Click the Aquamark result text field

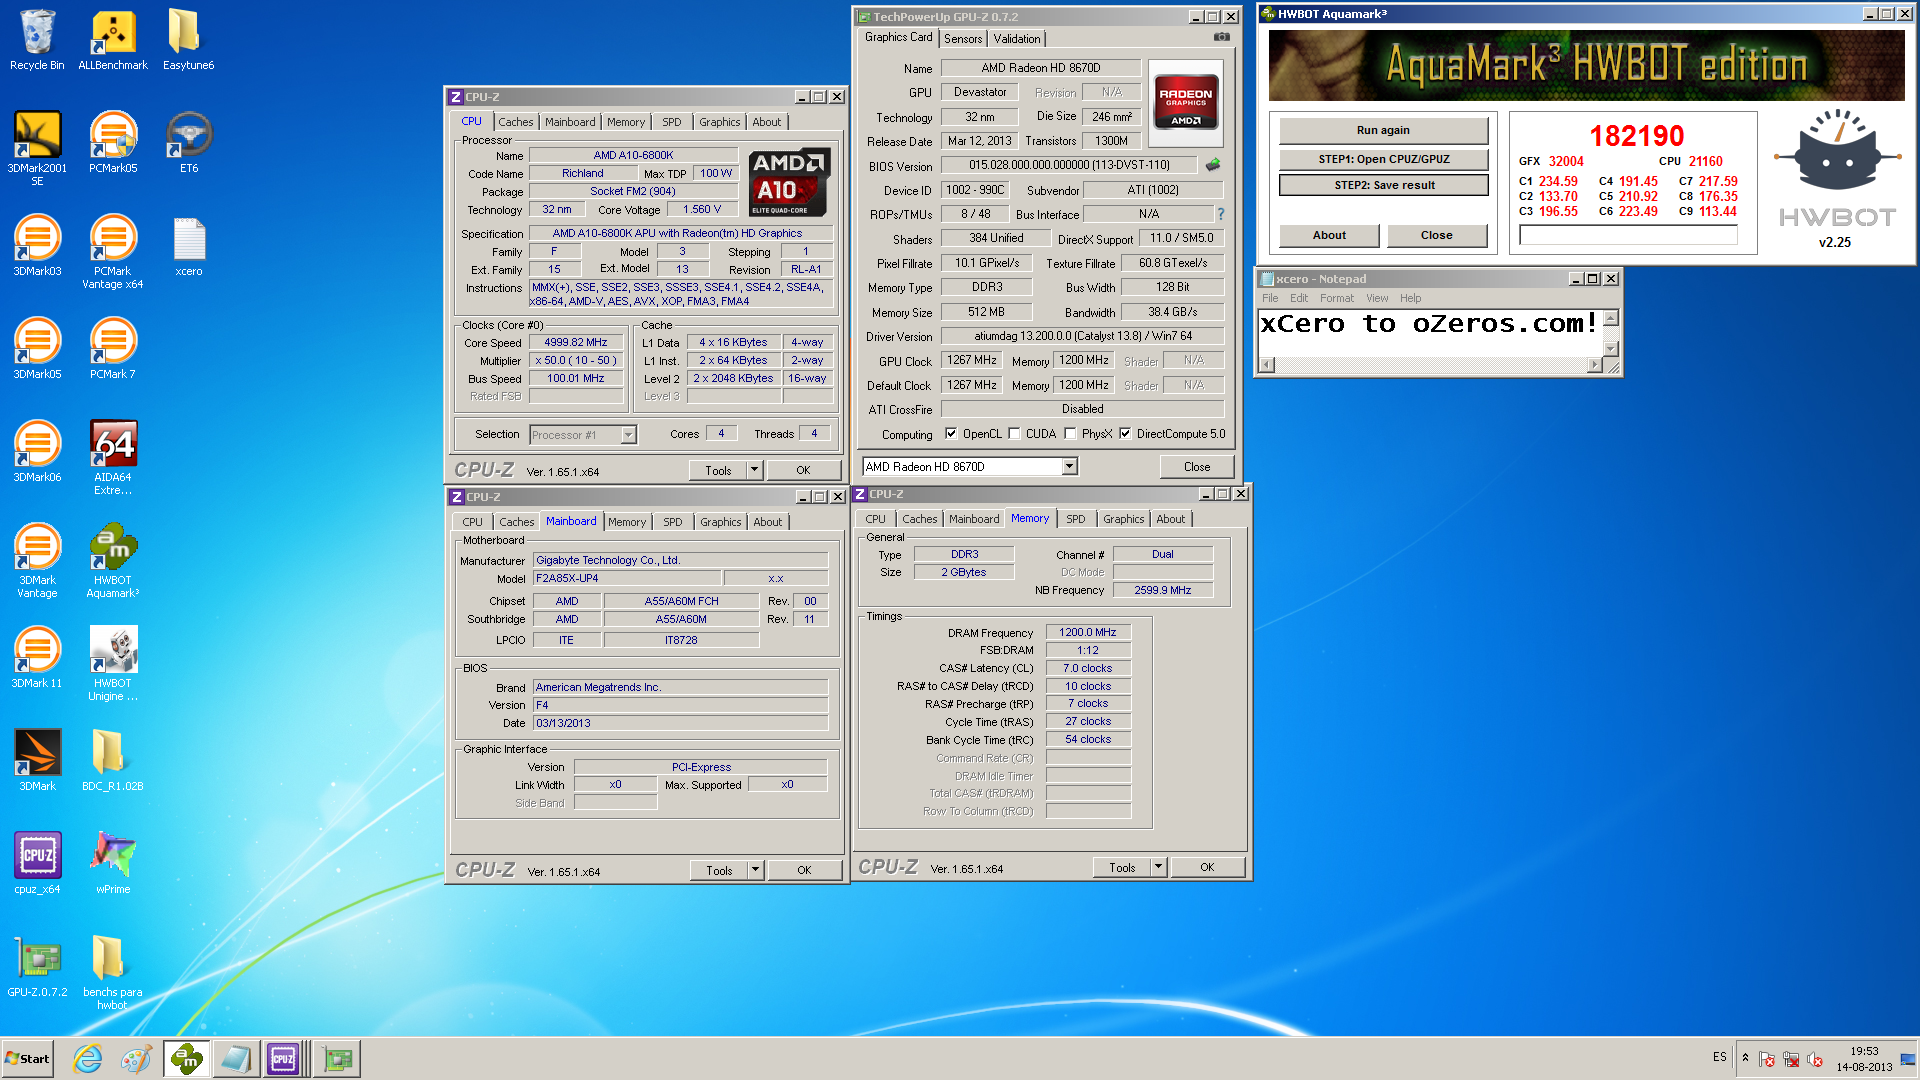(1628, 235)
